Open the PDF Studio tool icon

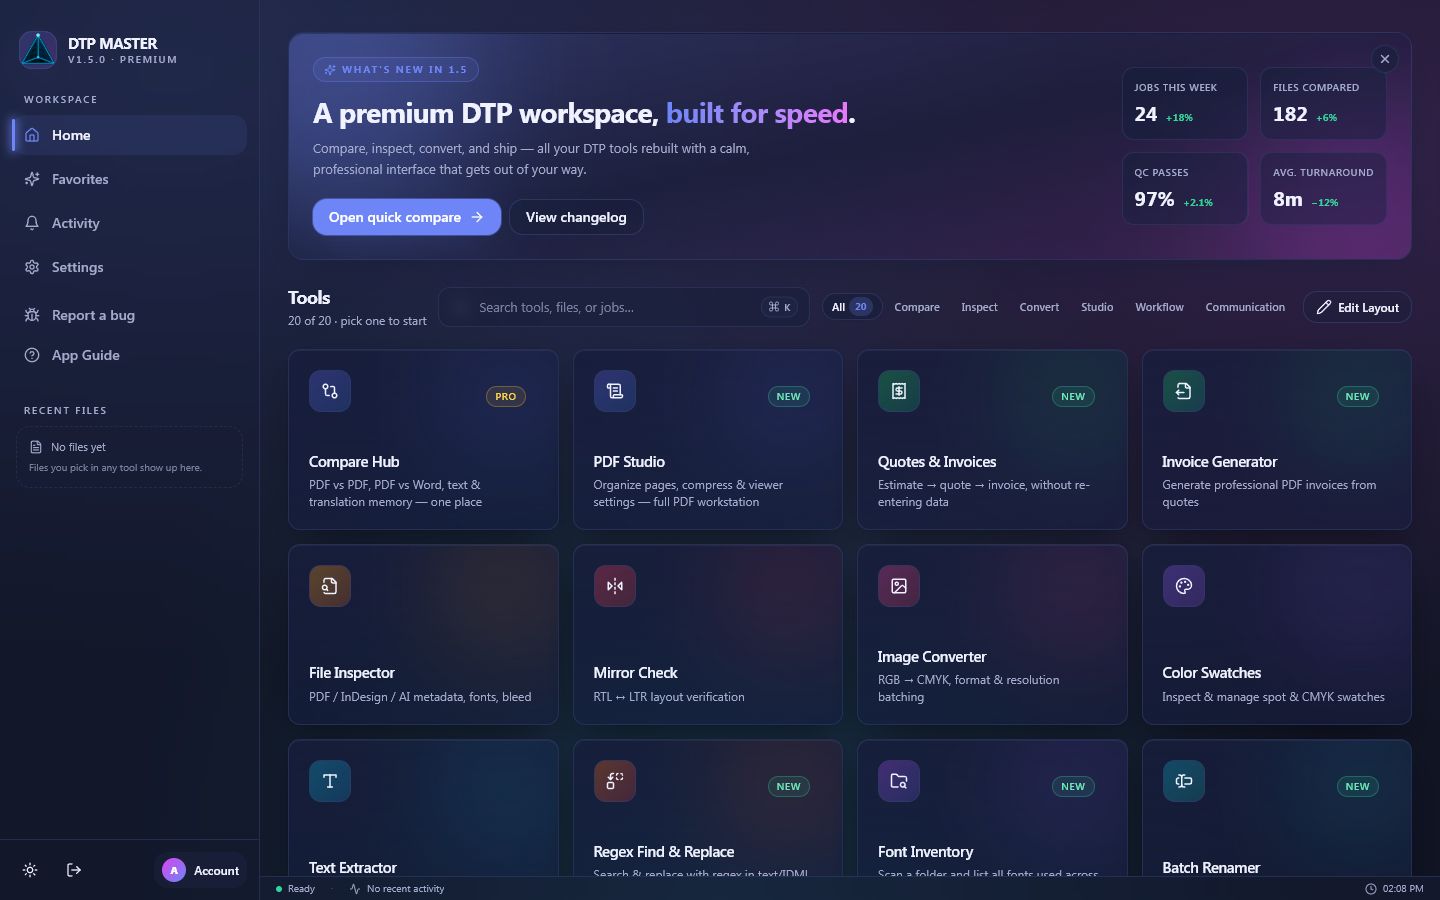click(x=614, y=391)
